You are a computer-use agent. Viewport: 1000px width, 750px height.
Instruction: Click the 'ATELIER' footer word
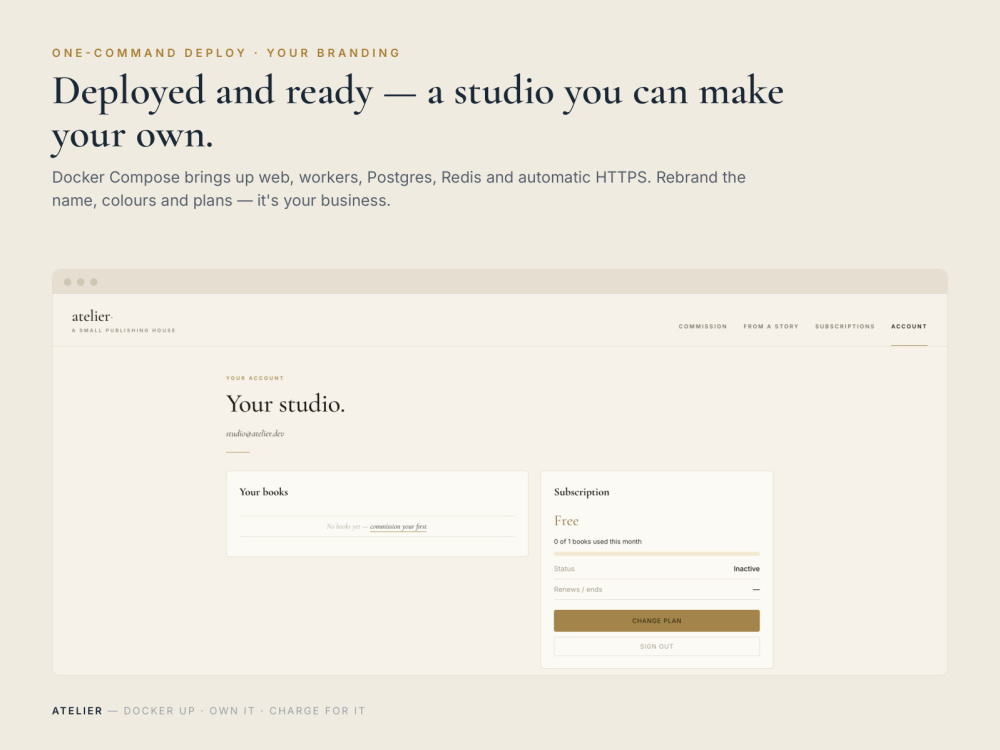pyautogui.click(x=77, y=710)
